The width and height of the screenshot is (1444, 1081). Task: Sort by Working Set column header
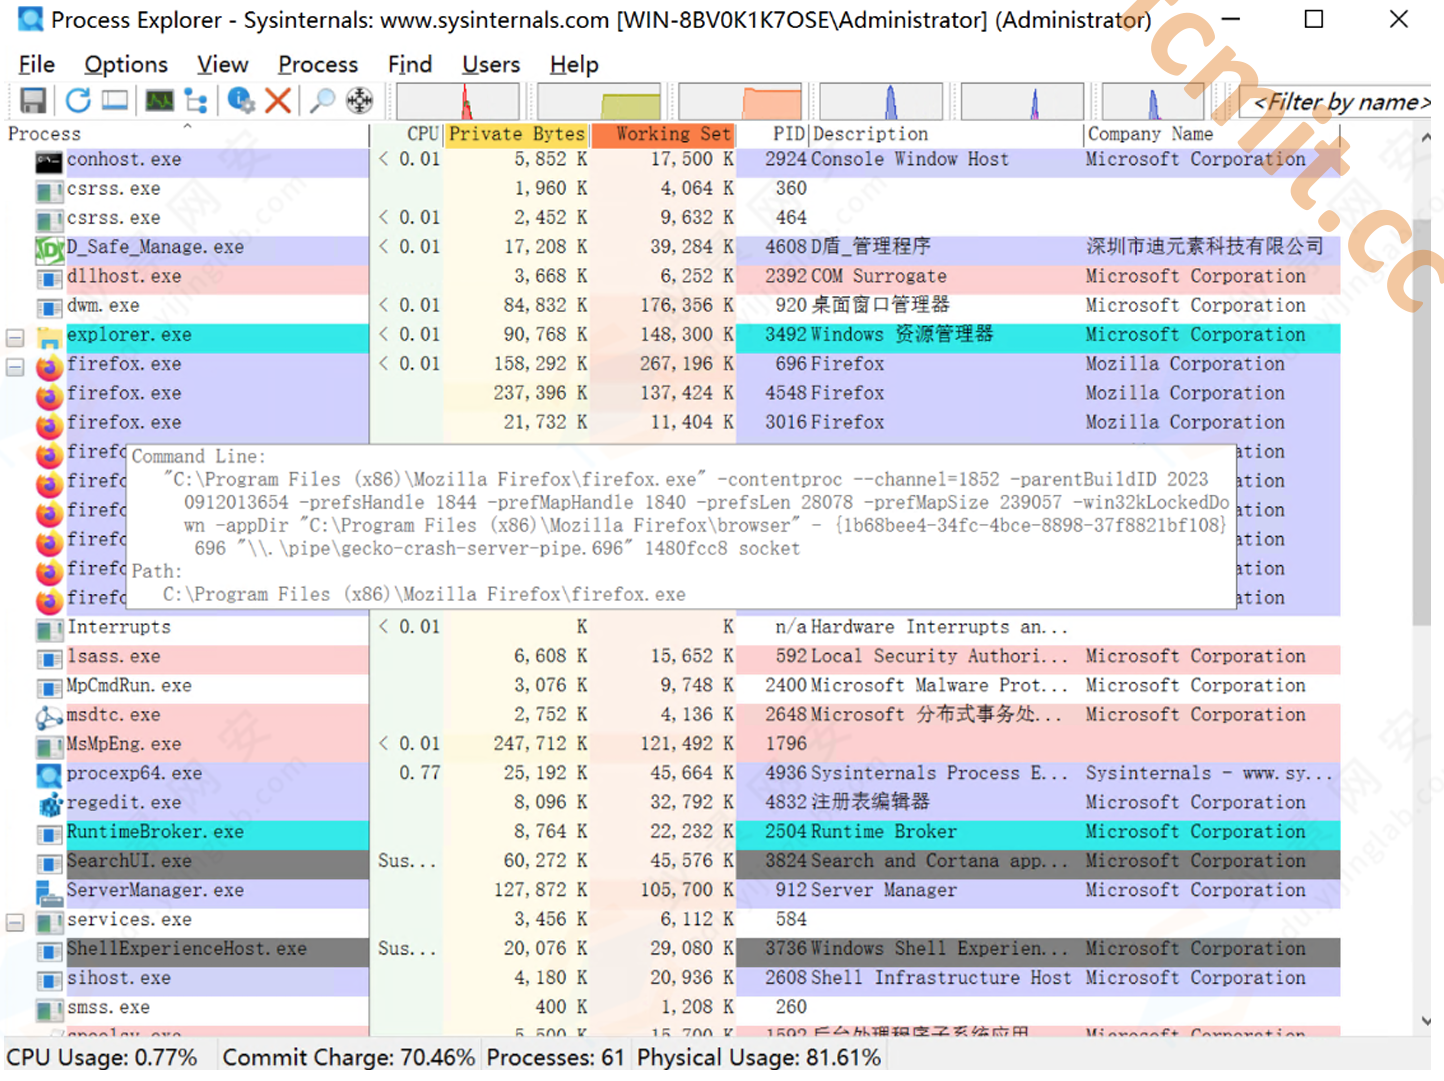[664, 134]
